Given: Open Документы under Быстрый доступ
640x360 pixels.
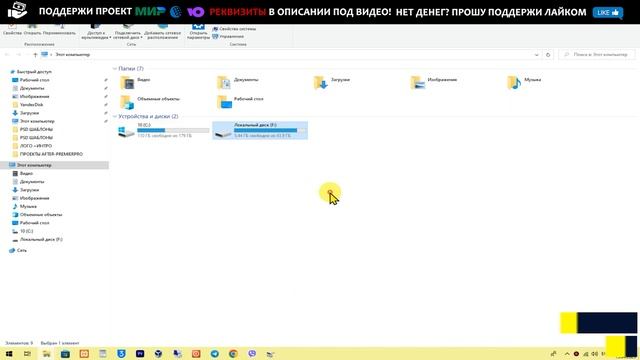Looking at the screenshot, I should click(28, 88).
